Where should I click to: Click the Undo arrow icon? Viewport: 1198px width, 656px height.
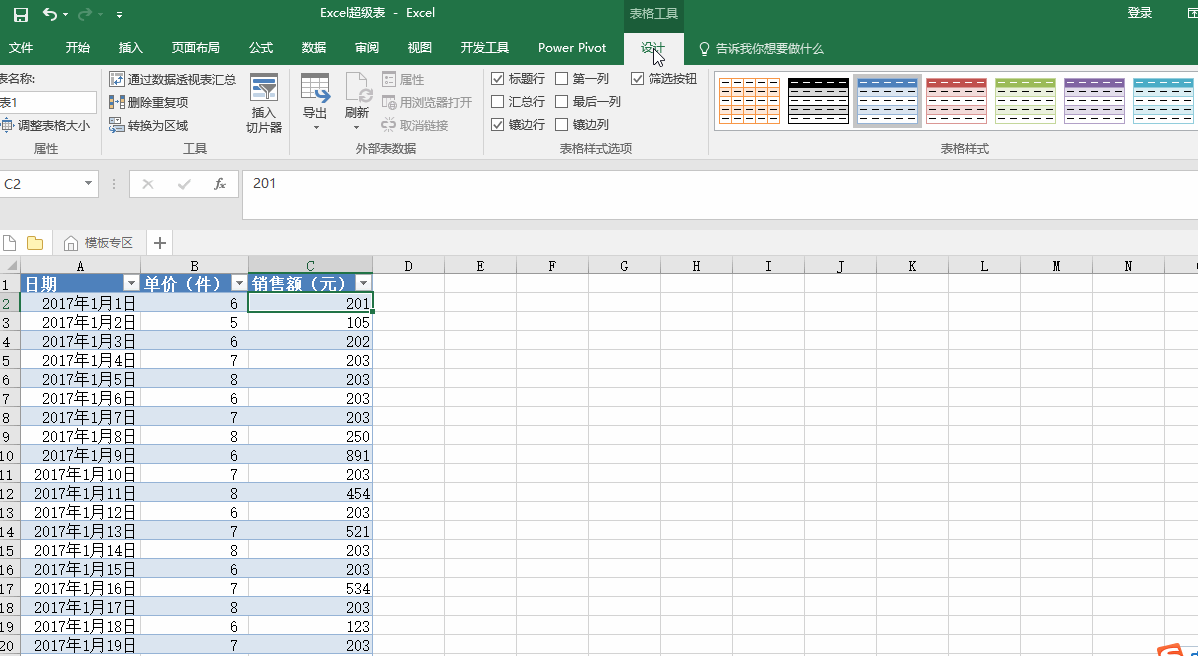[50, 14]
